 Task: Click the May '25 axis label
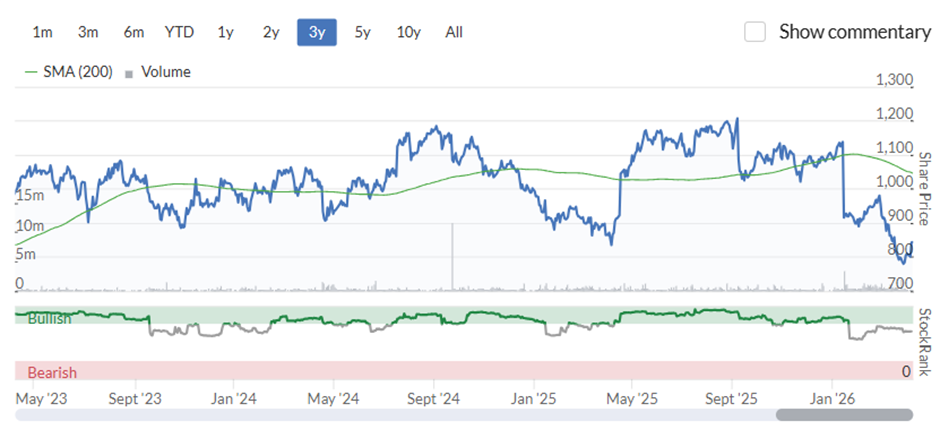click(632, 398)
